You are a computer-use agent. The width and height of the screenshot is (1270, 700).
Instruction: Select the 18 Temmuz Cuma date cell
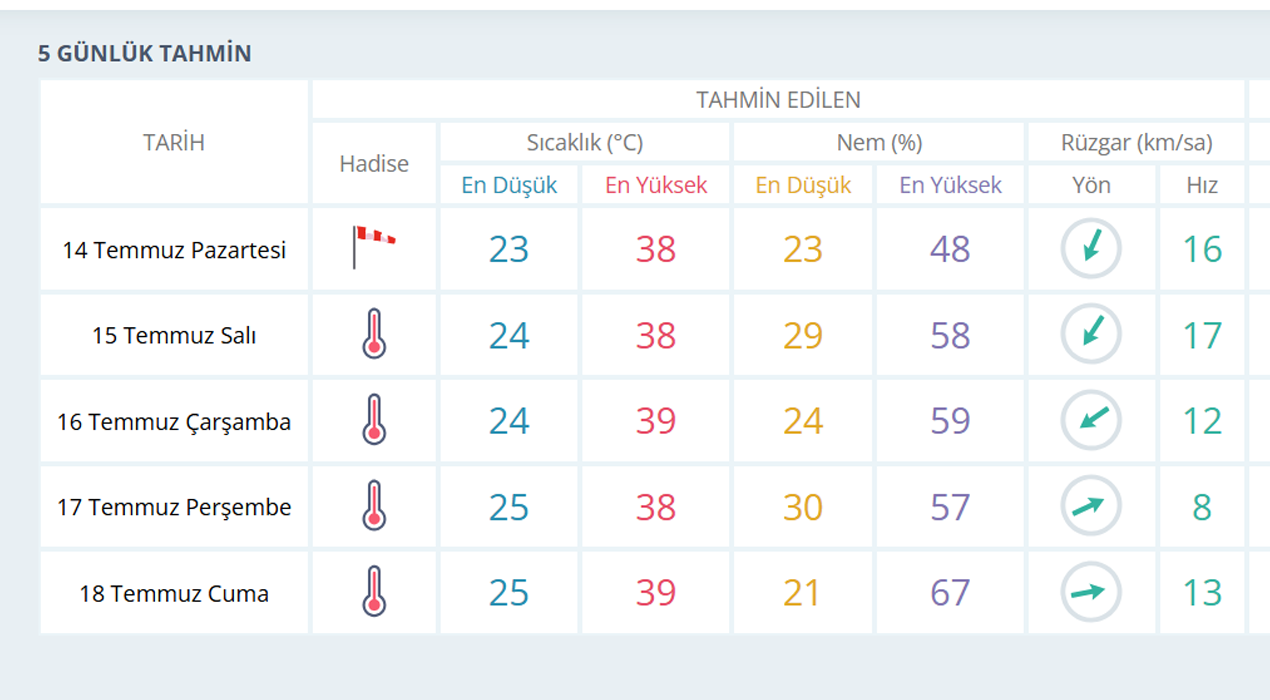pos(174,593)
